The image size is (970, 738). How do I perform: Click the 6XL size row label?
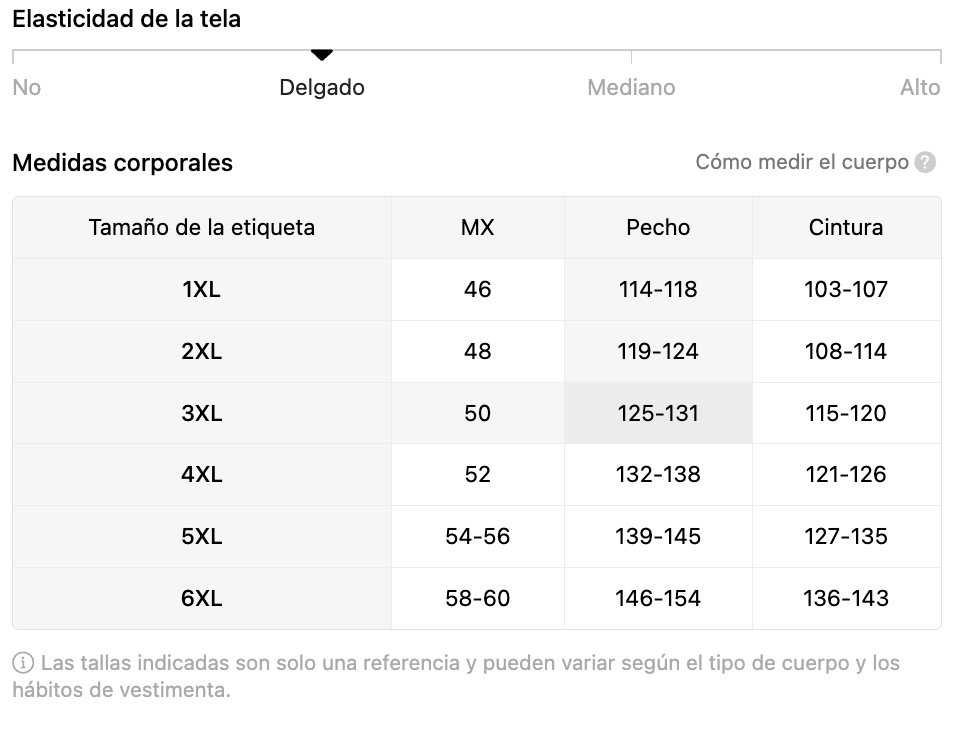[202, 599]
